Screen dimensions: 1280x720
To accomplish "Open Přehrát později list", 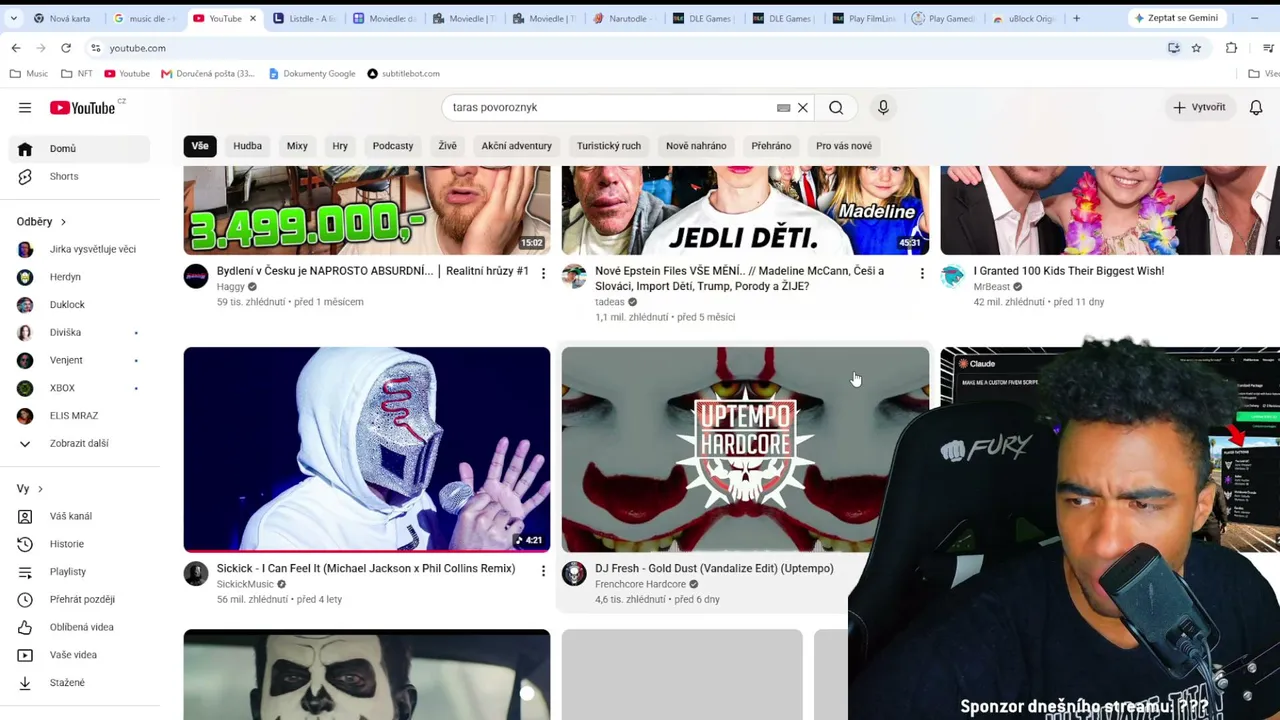I will coord(80,600).
